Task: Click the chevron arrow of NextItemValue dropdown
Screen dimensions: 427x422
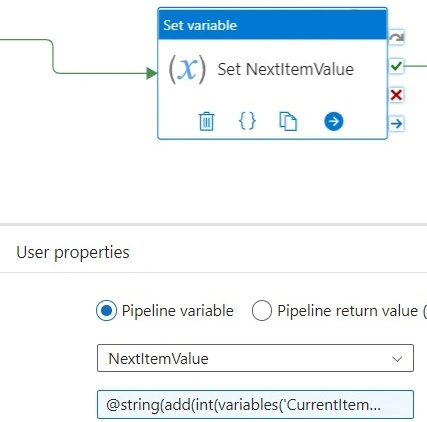Action: tap(397, 359)
